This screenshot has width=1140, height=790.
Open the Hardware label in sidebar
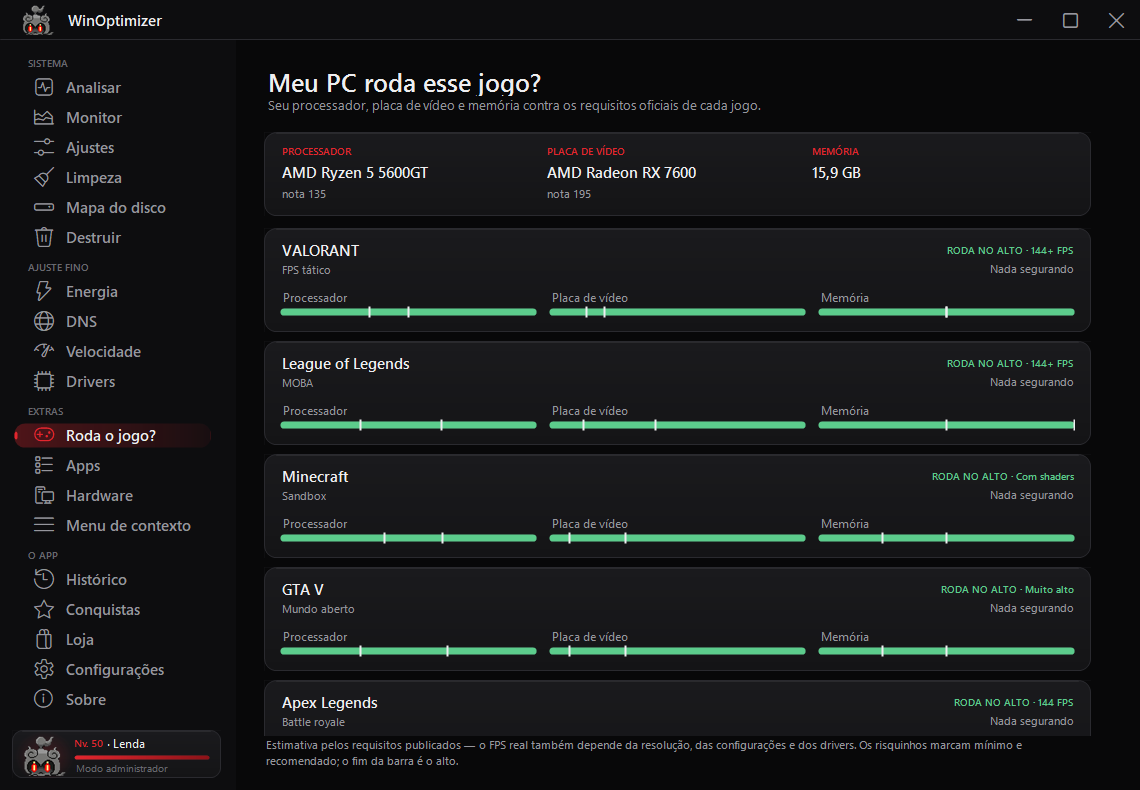(x=100, y=496)
